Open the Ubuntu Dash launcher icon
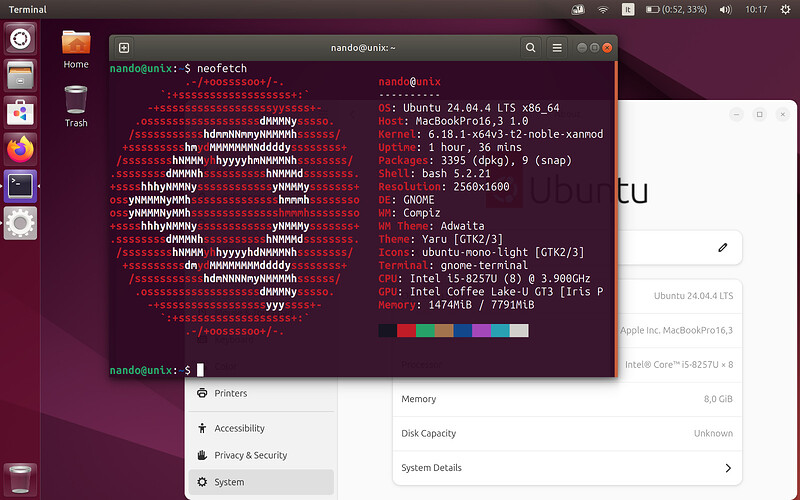Screen dimensions: 800x500 (x=20, y=39)
